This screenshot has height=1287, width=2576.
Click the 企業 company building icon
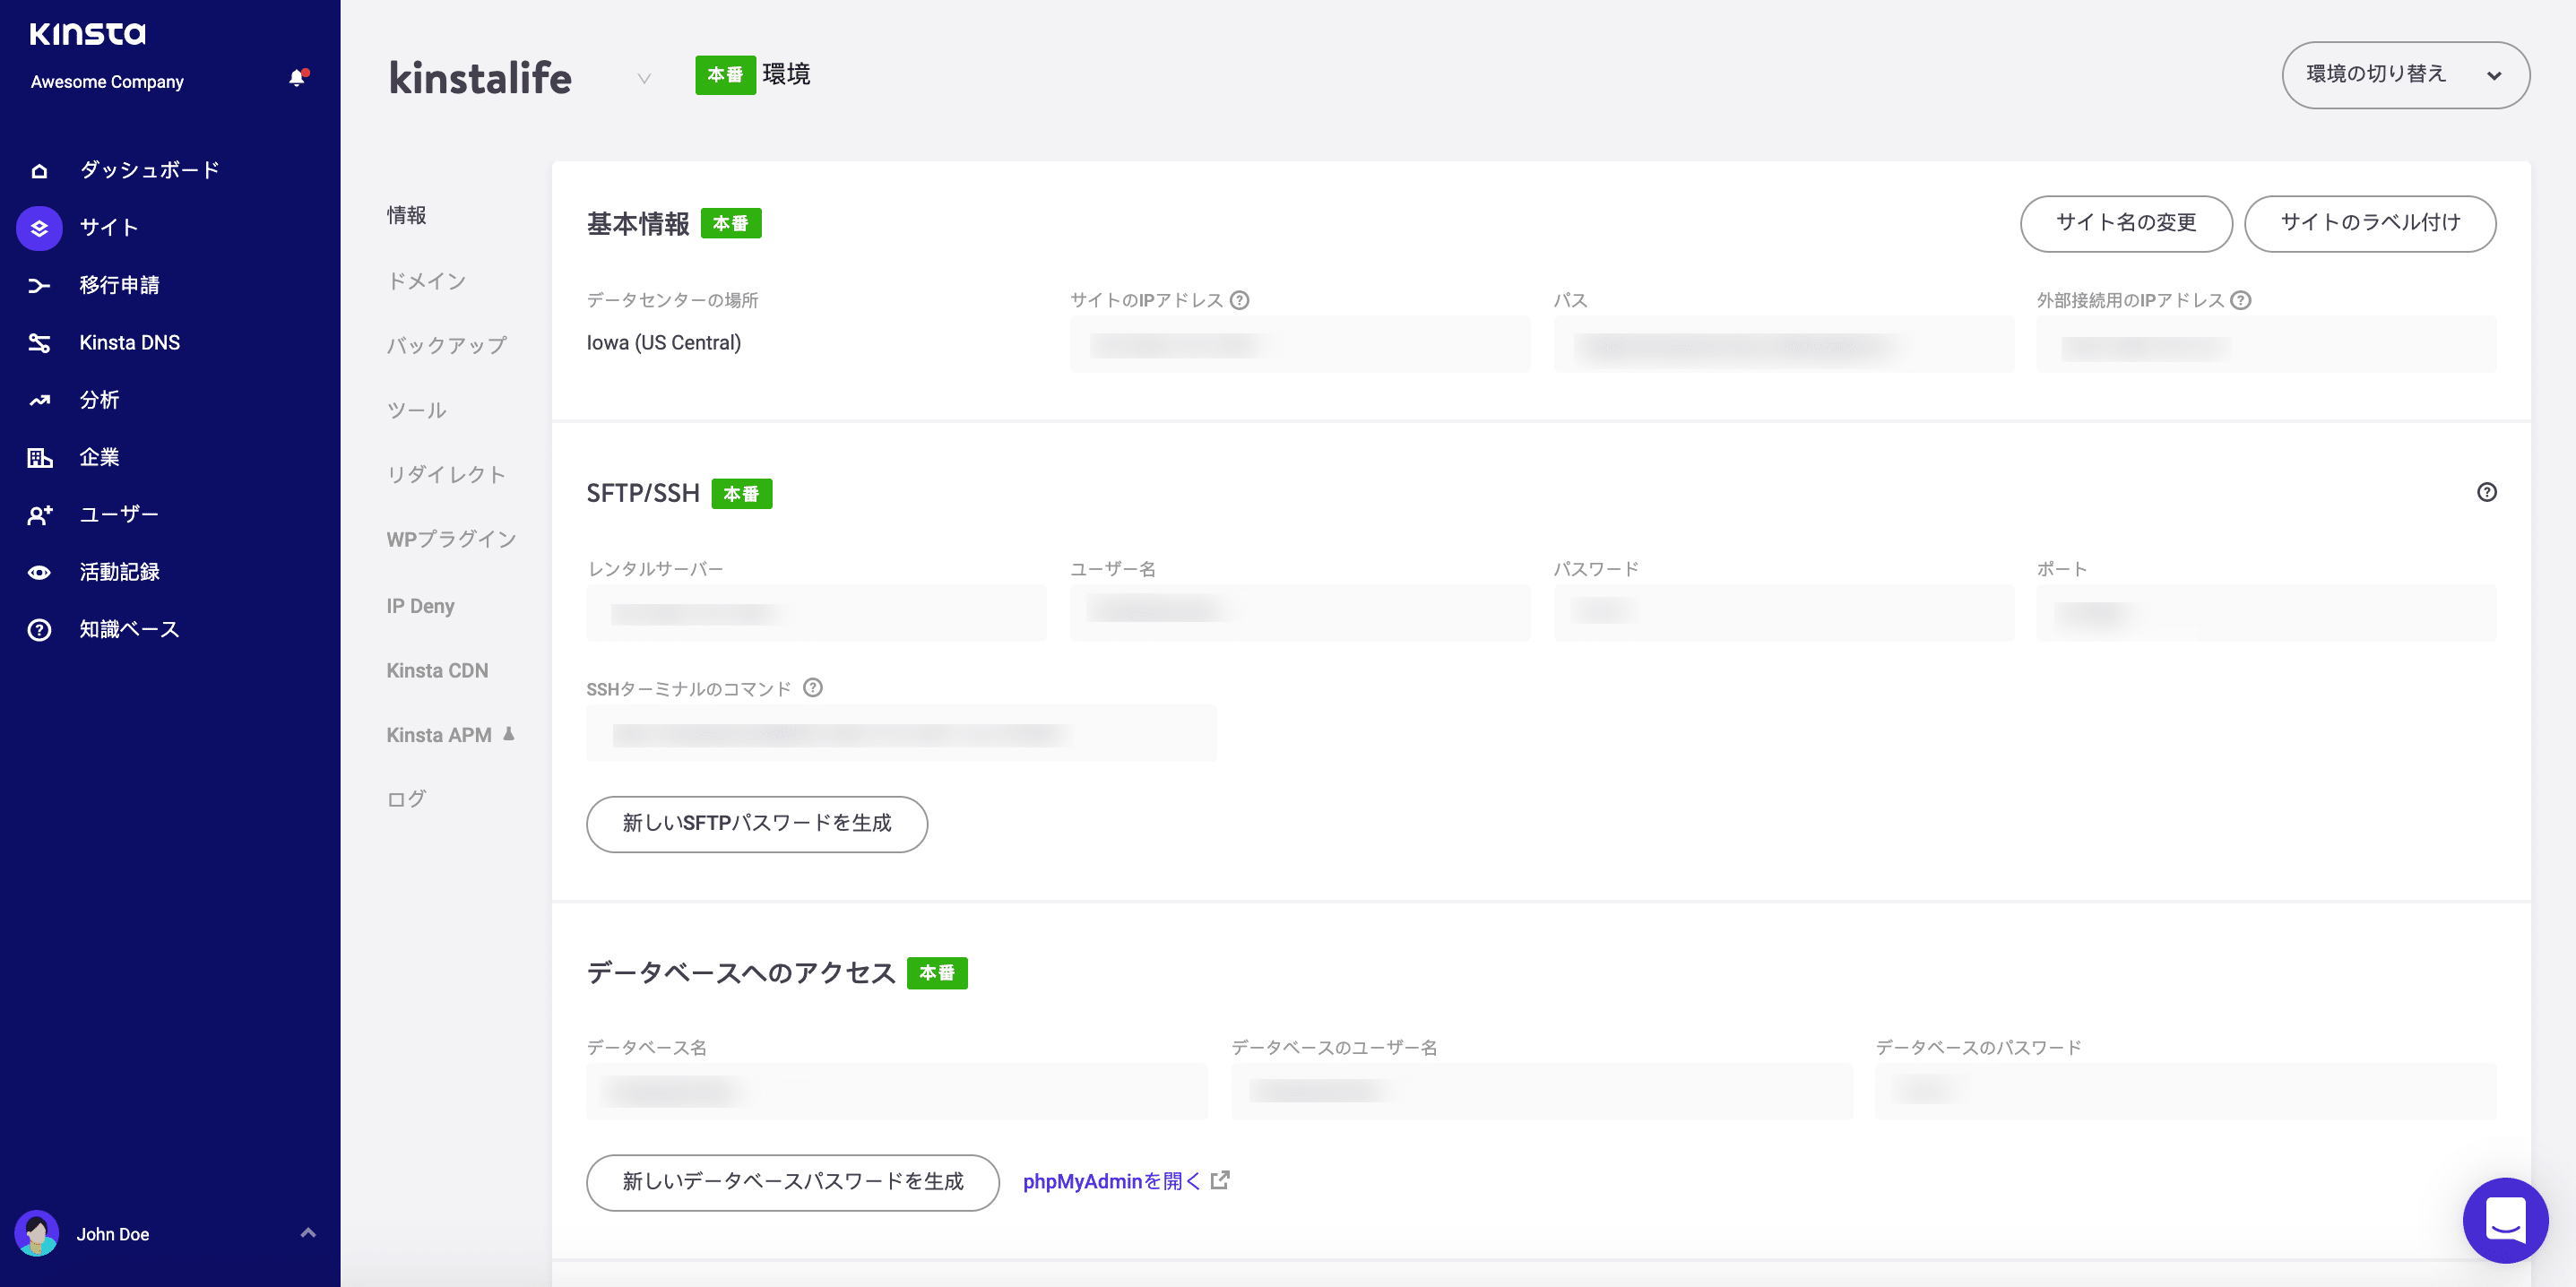(39, 457)
